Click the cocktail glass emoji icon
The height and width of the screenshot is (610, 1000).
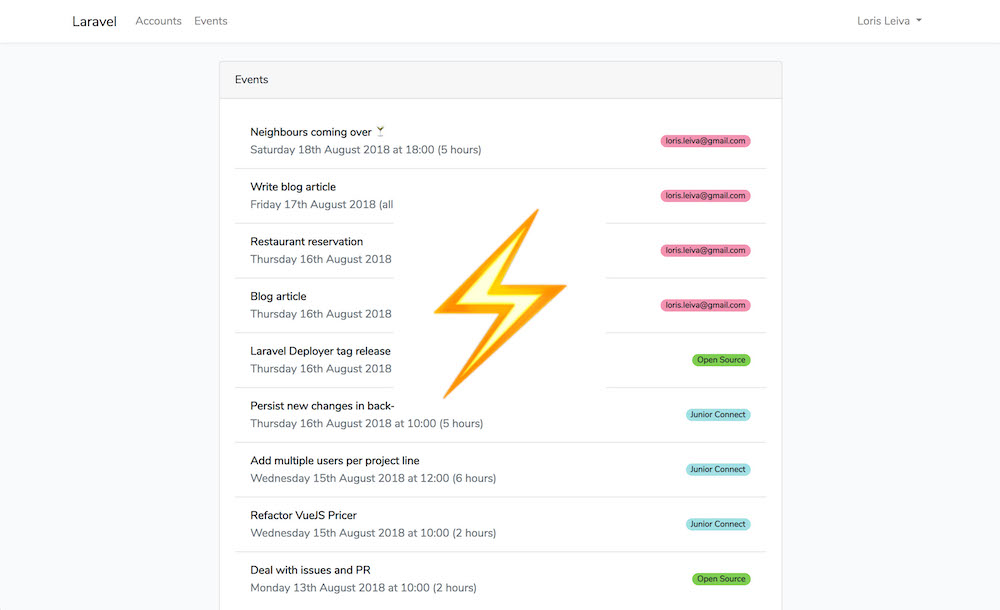pos(380,131)
